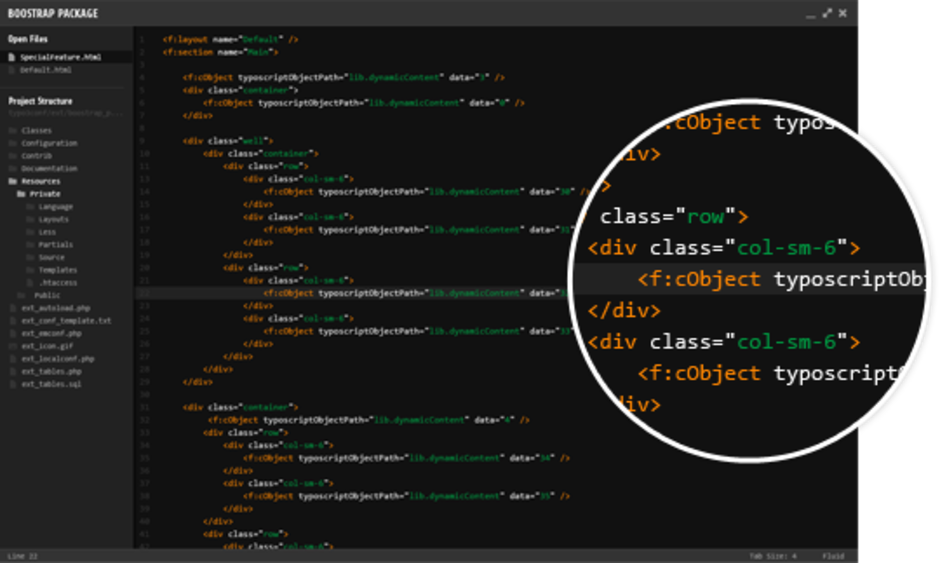Screen dimensions: 940x563
Task: Expand the Configuration folder
Action: (49, 144)
